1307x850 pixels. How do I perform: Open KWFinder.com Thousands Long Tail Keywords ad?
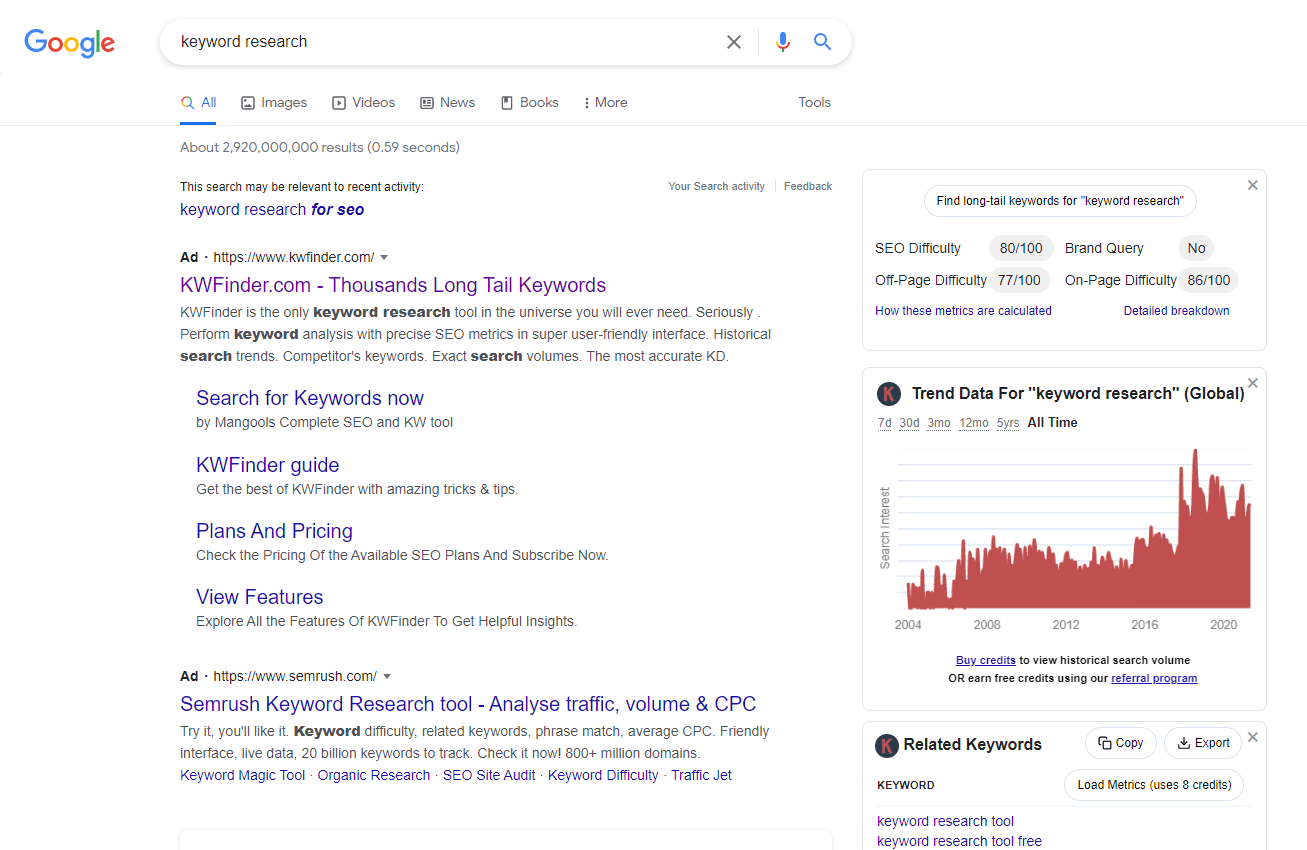click(393, 285)
